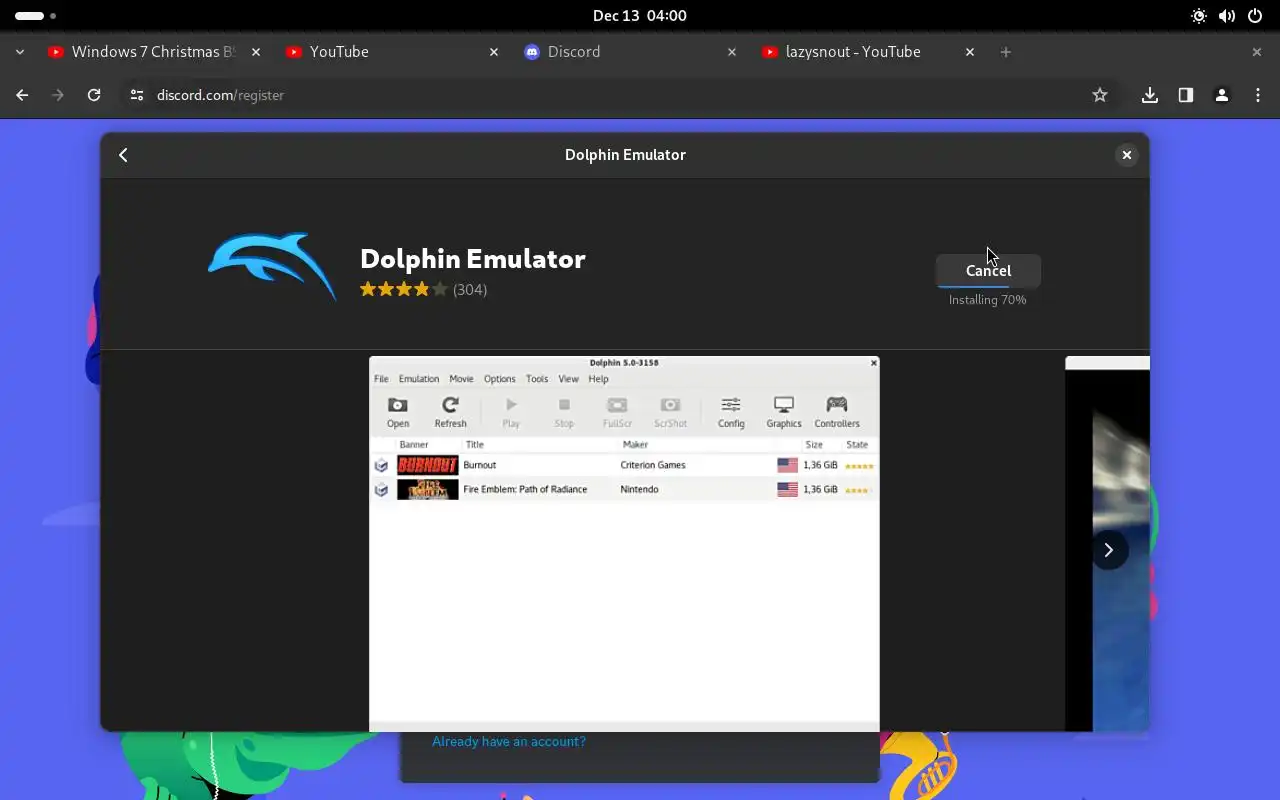Bookmark this page with star icon
Image resolution: width=1280 pixels, height=800 pixels.
point(1100,95)
